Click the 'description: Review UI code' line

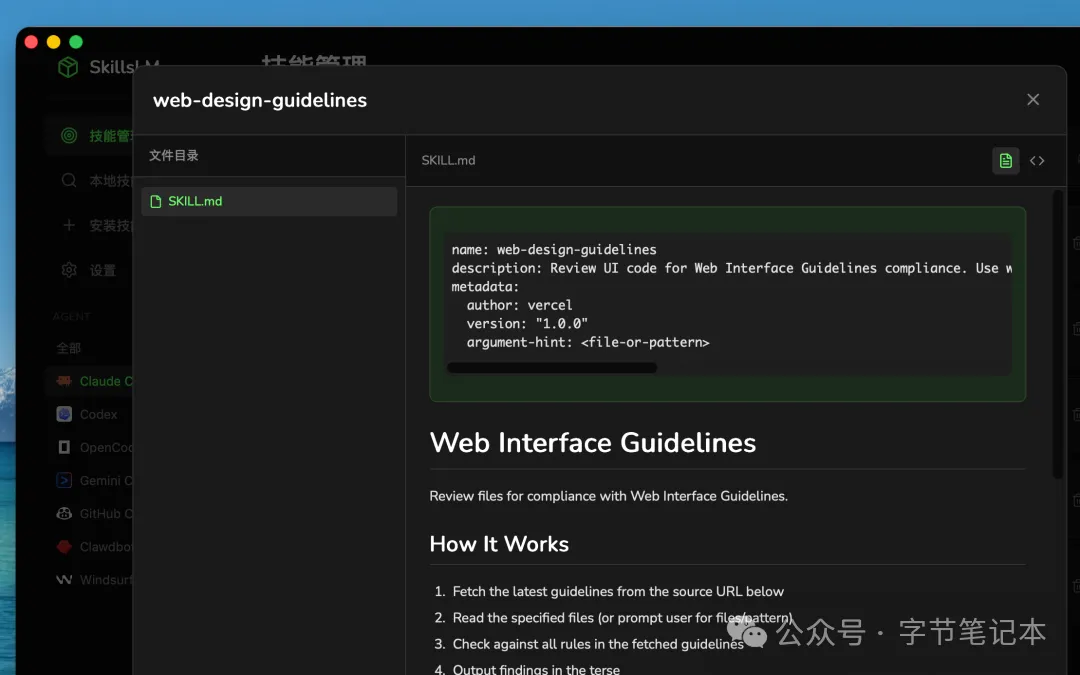click(731, 268)
